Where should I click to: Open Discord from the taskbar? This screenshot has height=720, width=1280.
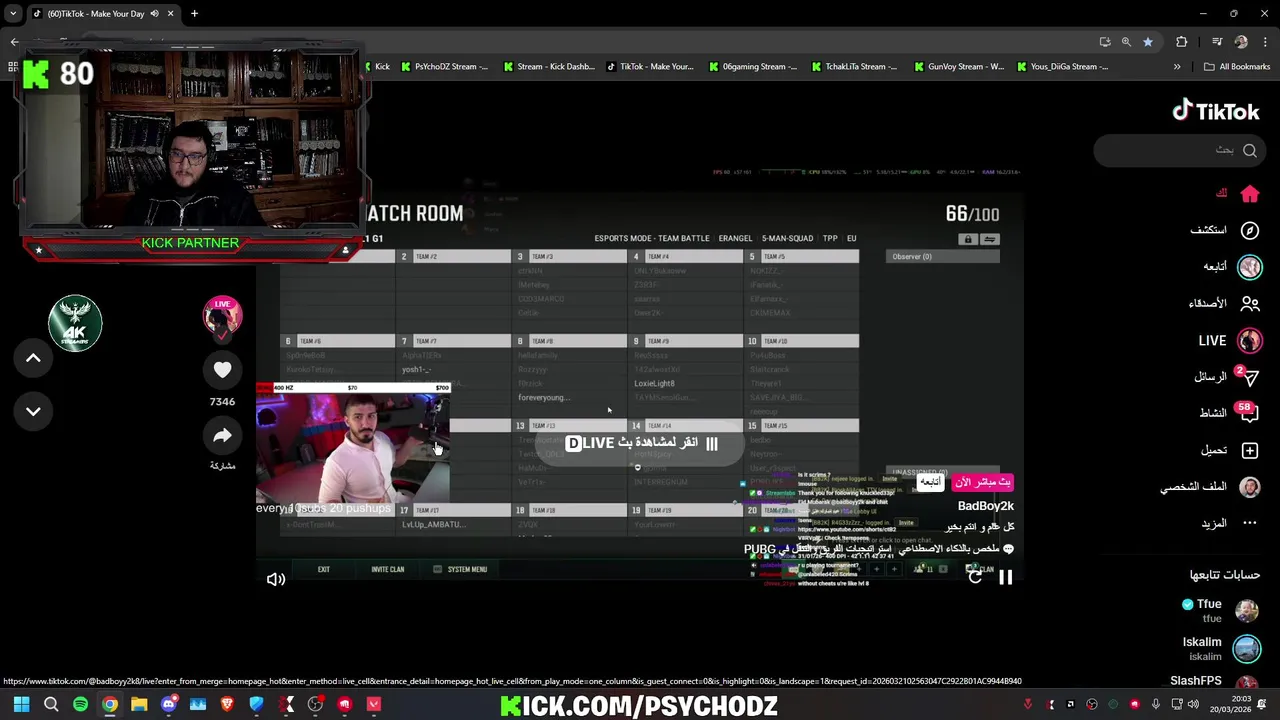click(168, 704)
